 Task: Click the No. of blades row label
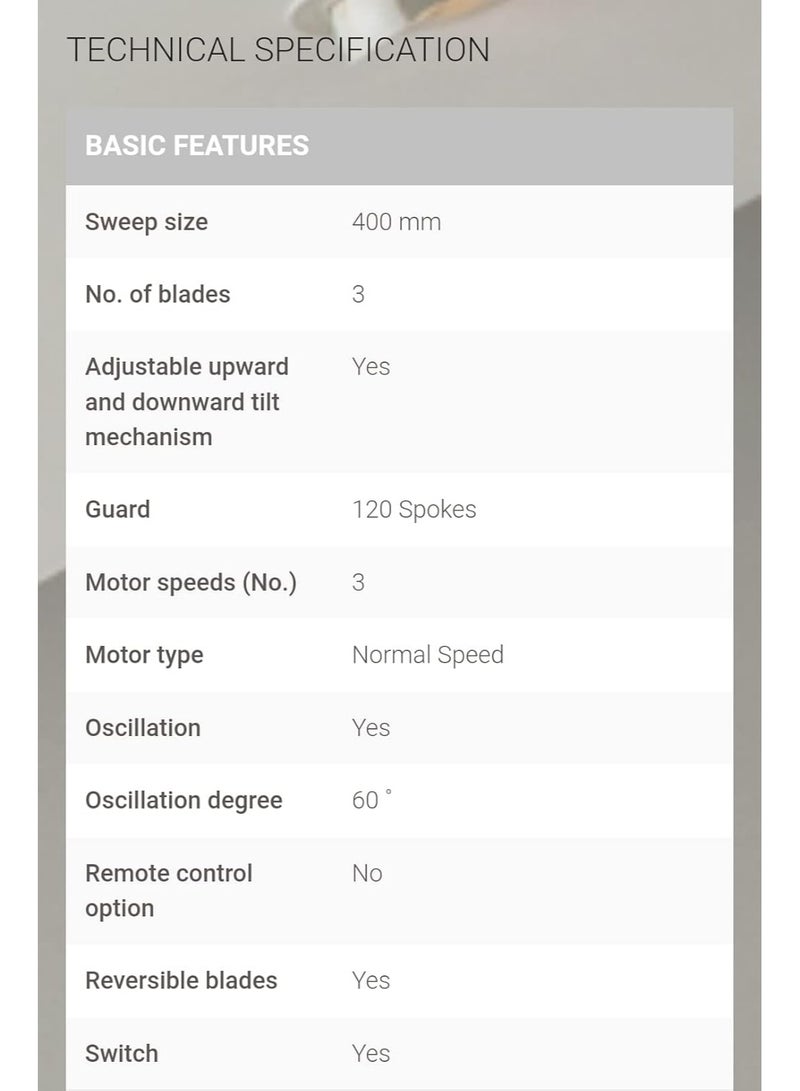pyautogui.click(x=157, y=294)
